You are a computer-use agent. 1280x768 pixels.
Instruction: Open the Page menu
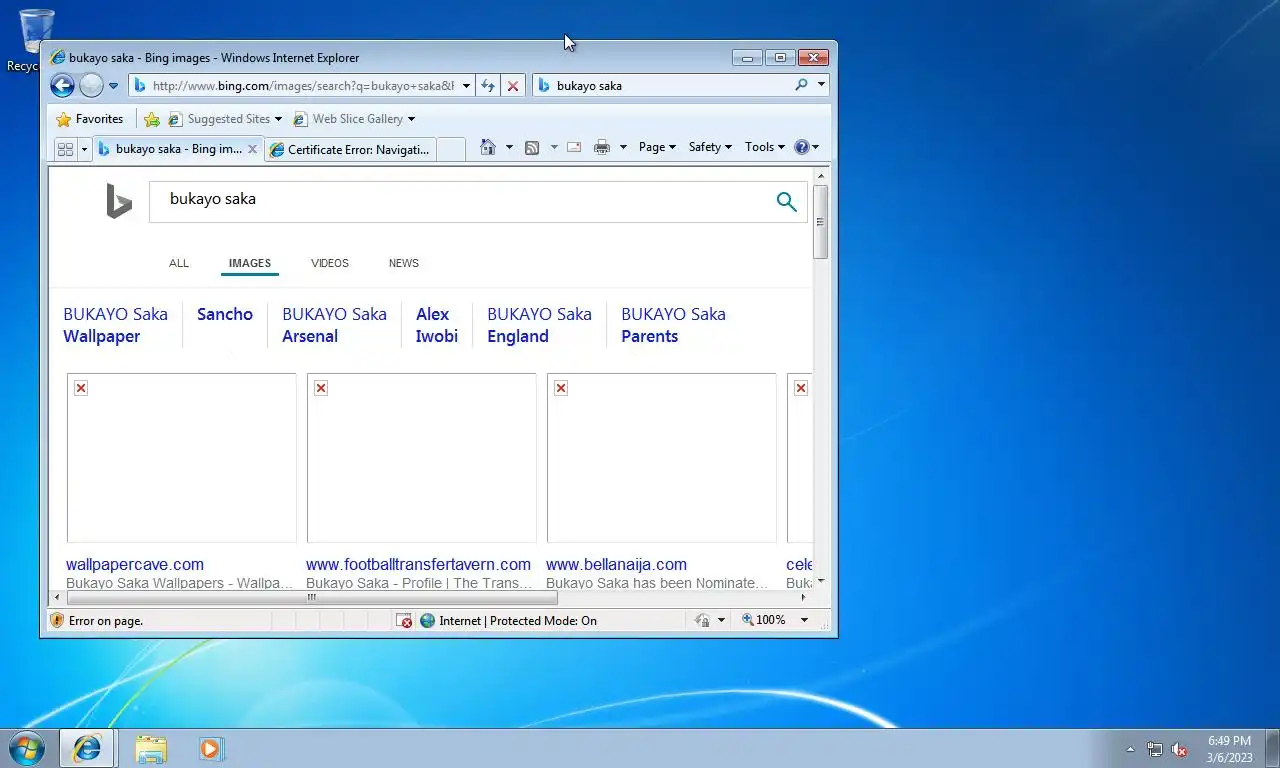(x=657, y=147)
